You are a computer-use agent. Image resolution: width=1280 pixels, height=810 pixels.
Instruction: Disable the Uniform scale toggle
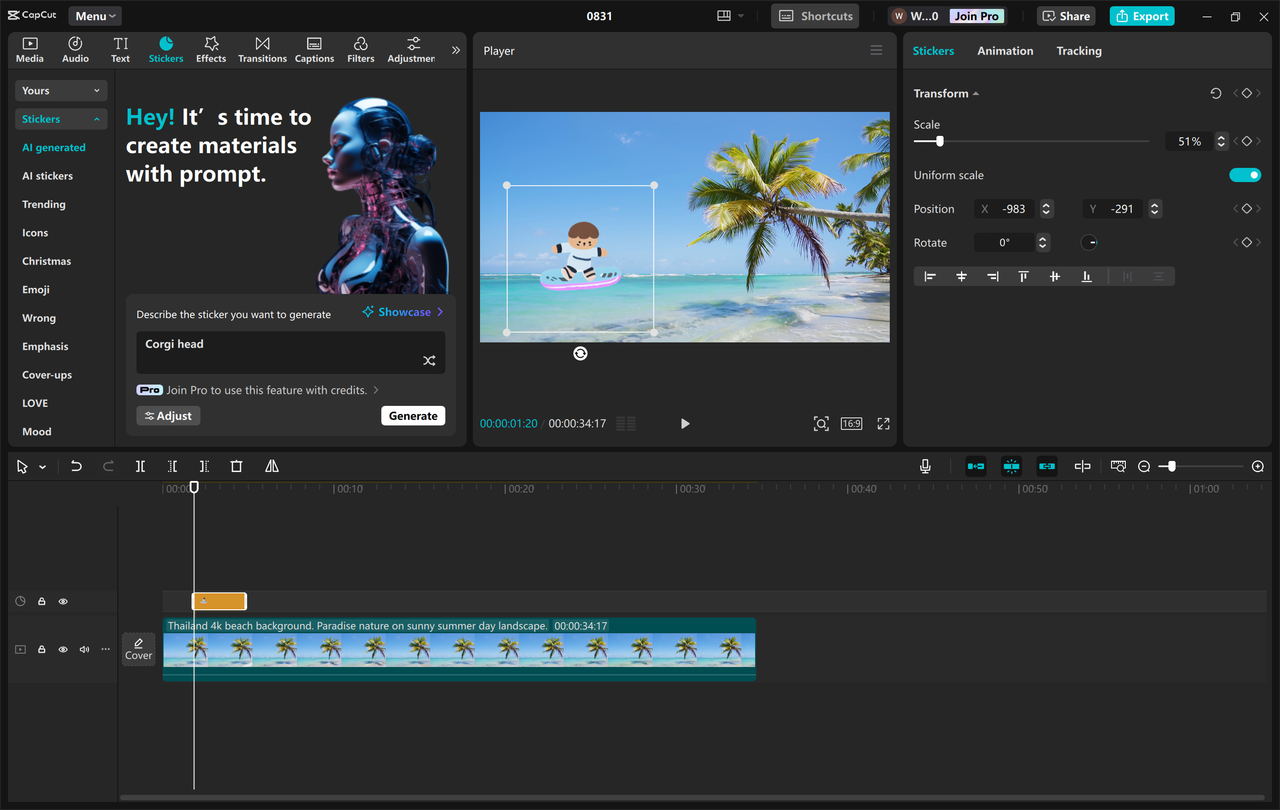coord(1244,174)
